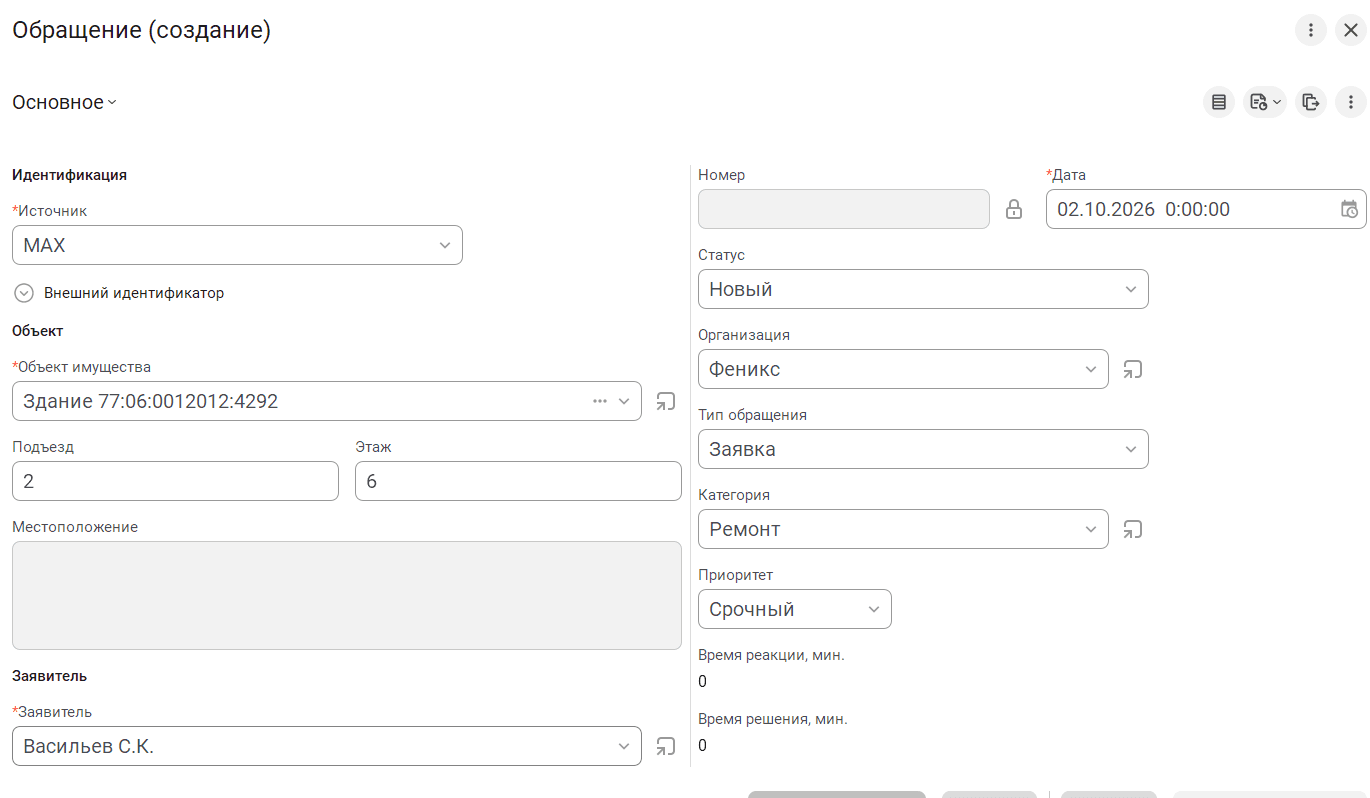The width and height of the screenshot is (1370, 798).
Task: Close the Обращение (создание) form
Action: (x=1351, y=30)
